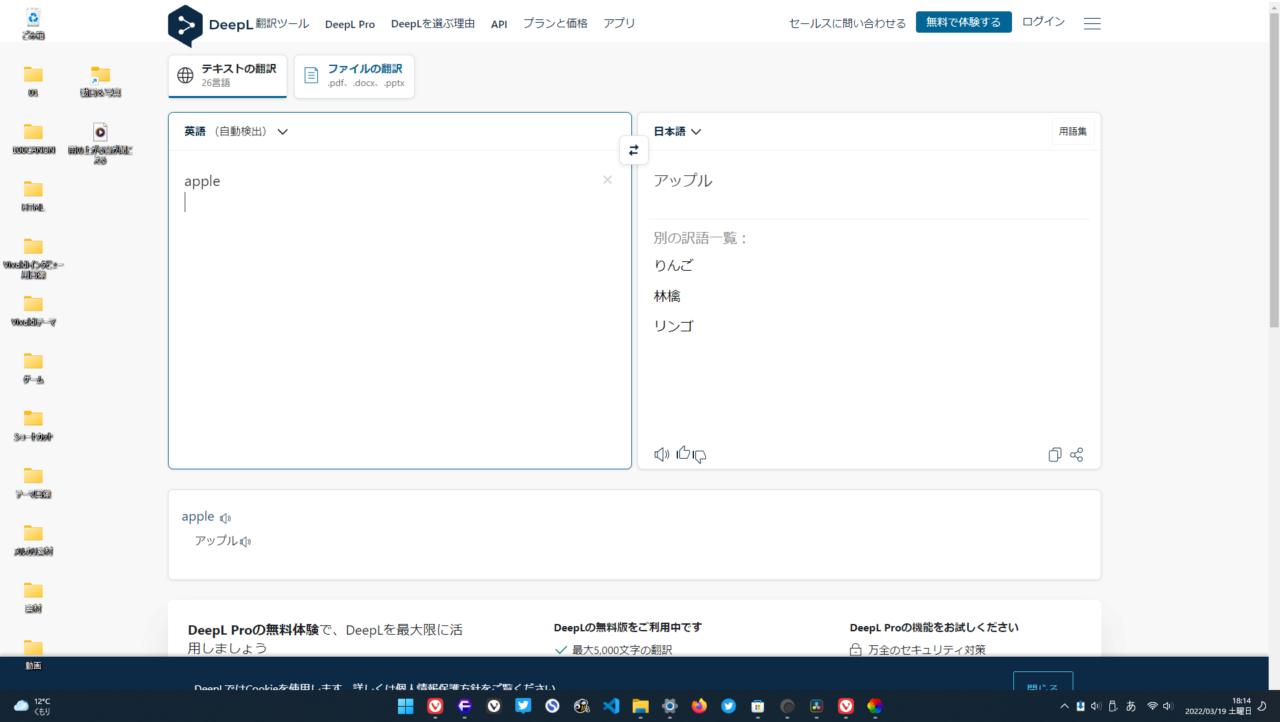The width and height of the screenshot is (1280, 722).
Task: Choose alternative translation 林檎
Action: click(667, 296)
